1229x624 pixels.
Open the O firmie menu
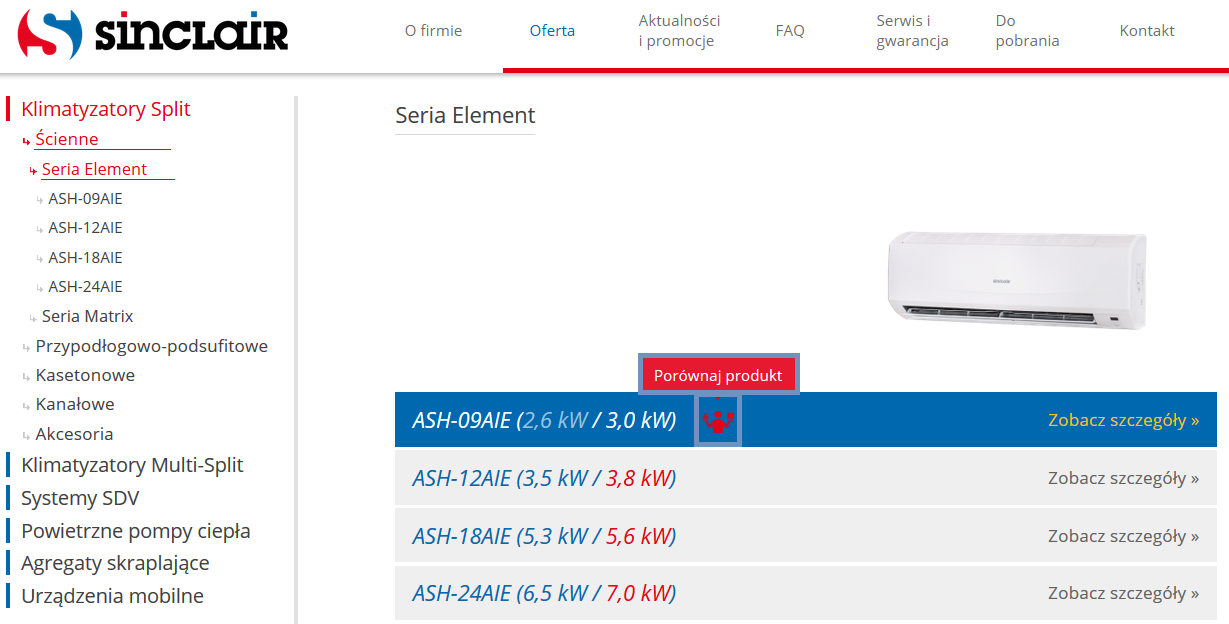(x=433, y=31)
